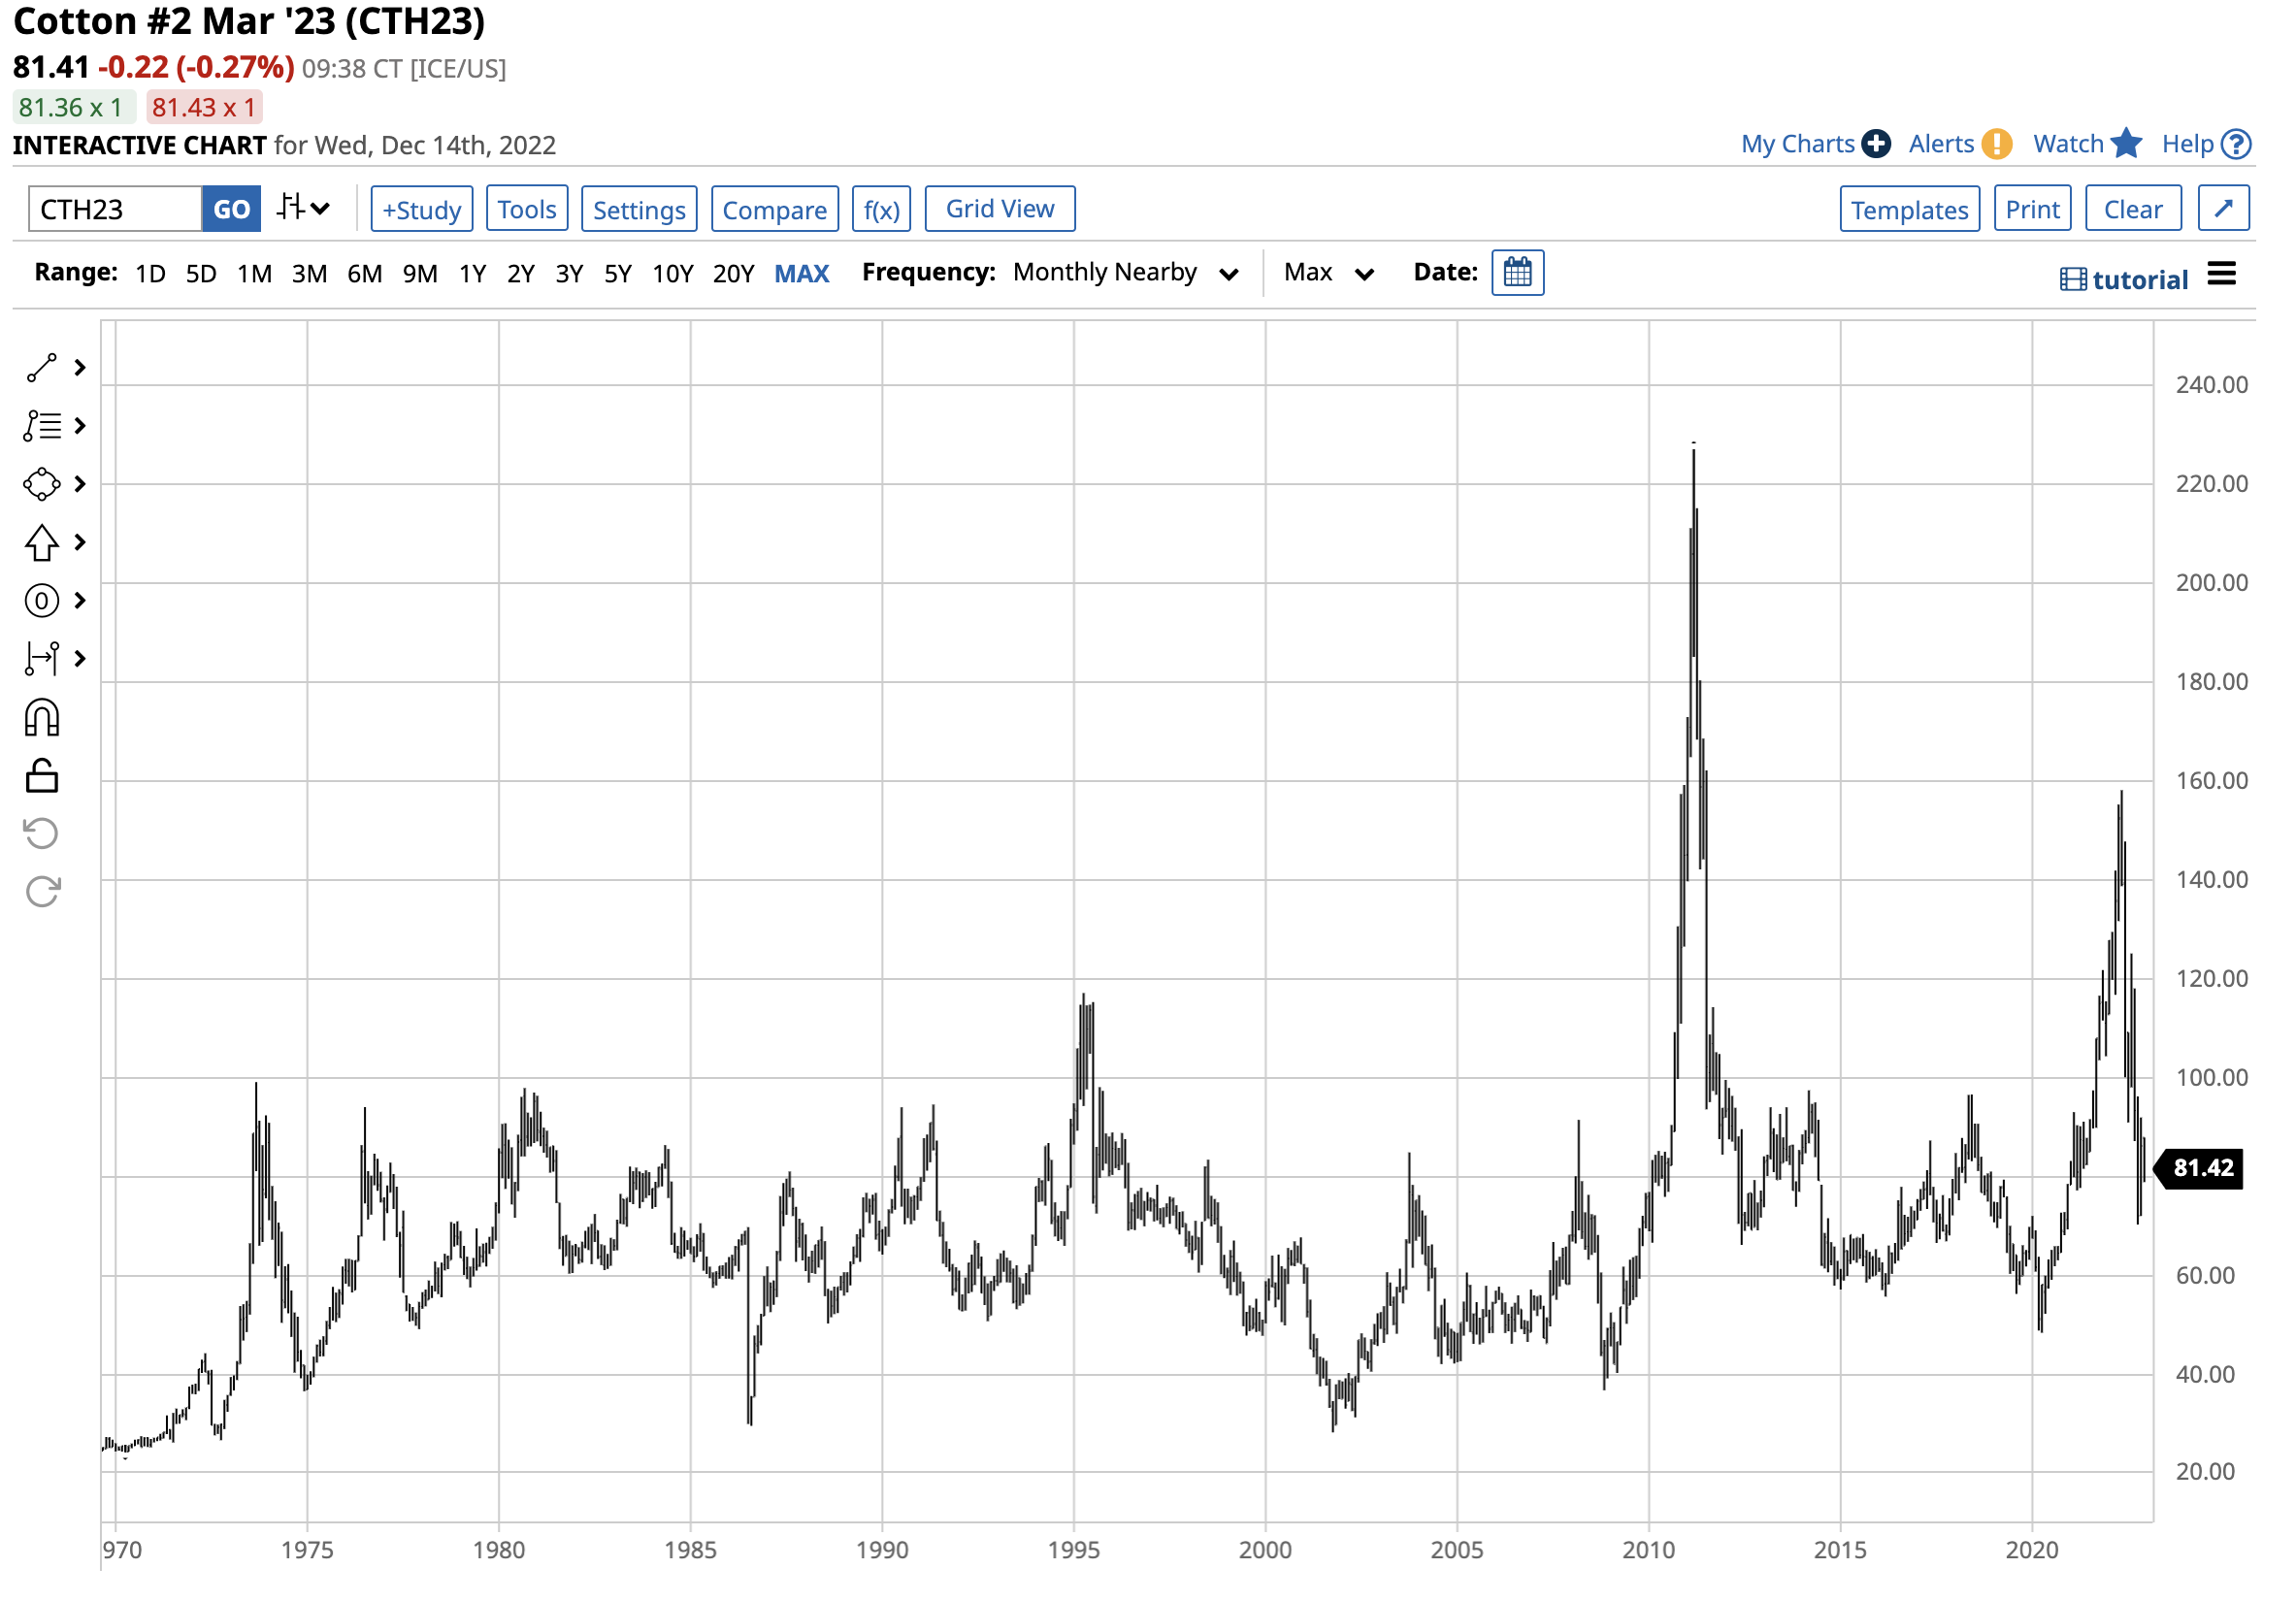Click the expand chart fullscreen icon
Image resolution: width=2296 pixels, height=1601 pixels.
pos(2226,209)
